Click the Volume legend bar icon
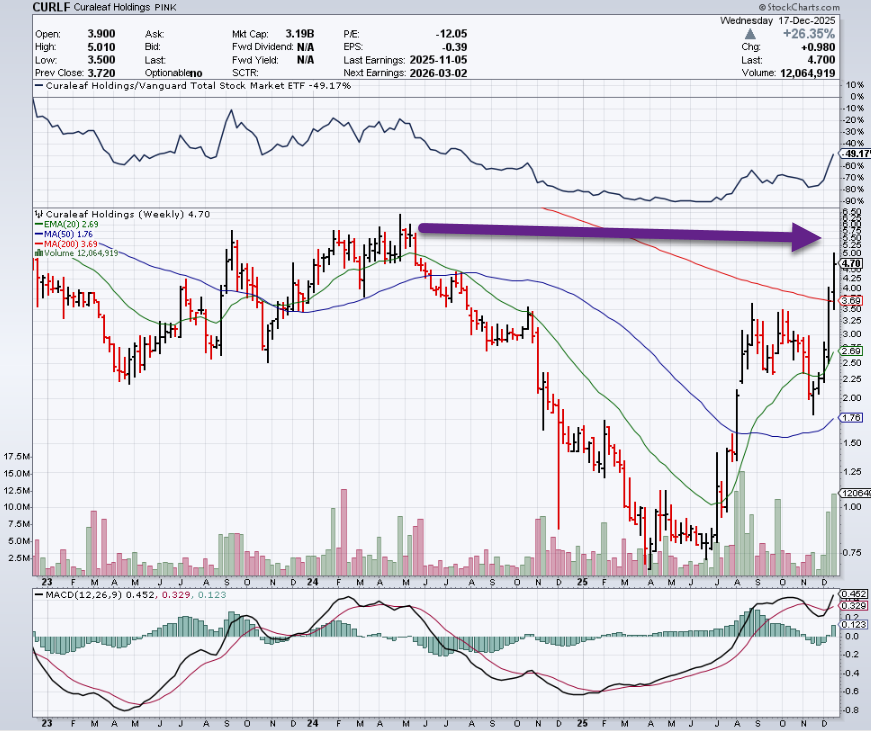This screenshot has width=871, height=731. [37, 253]
